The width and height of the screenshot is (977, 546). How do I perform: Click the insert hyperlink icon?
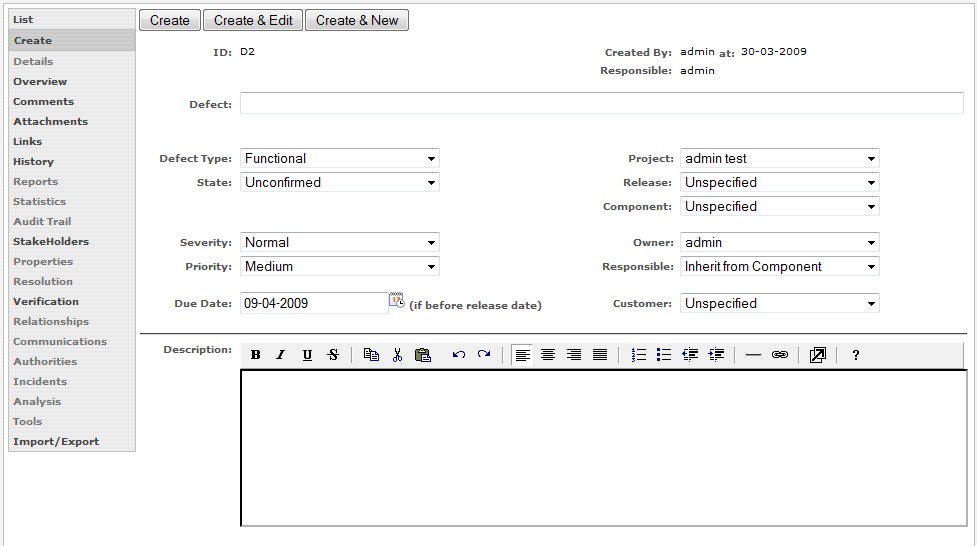pyautogui.click(x=780, y=355)
